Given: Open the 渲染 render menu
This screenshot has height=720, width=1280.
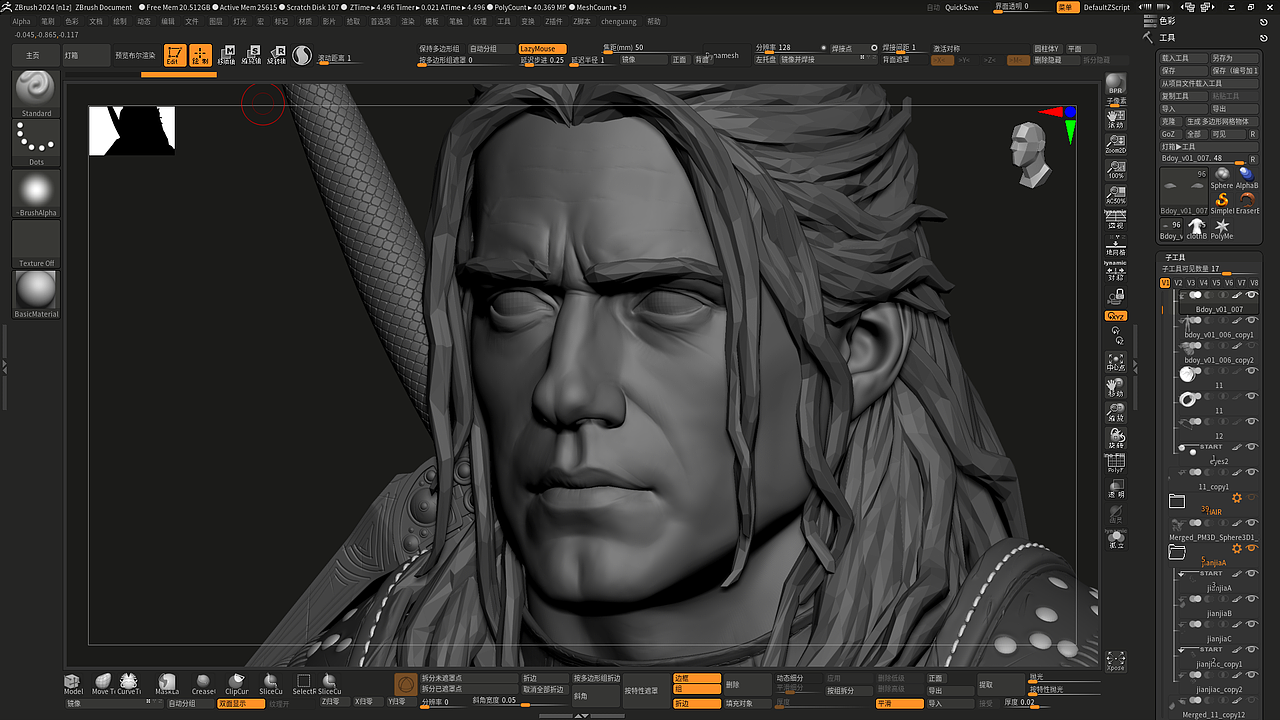Looking at the screenshot, I should (408, 21).
